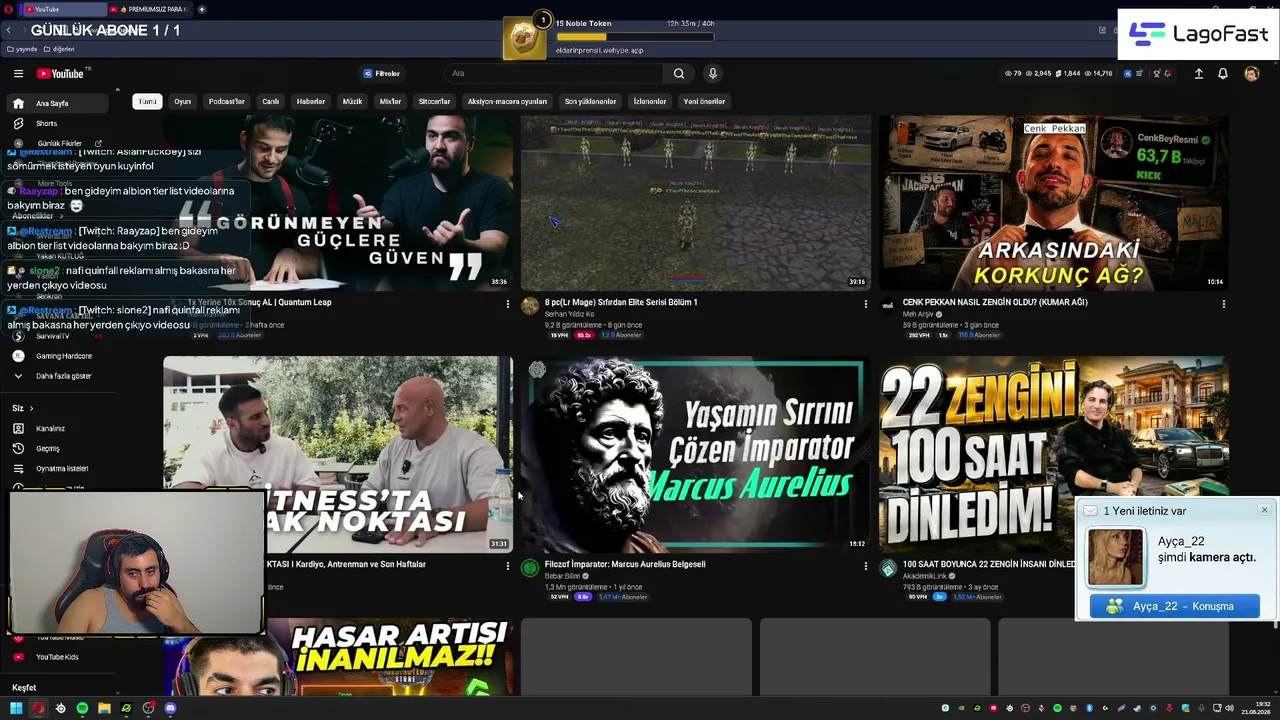Click the Ayça_22 profile photo in popup
The width and height of the screenshot is (1280, 720).
click(x=1115, y=557)
